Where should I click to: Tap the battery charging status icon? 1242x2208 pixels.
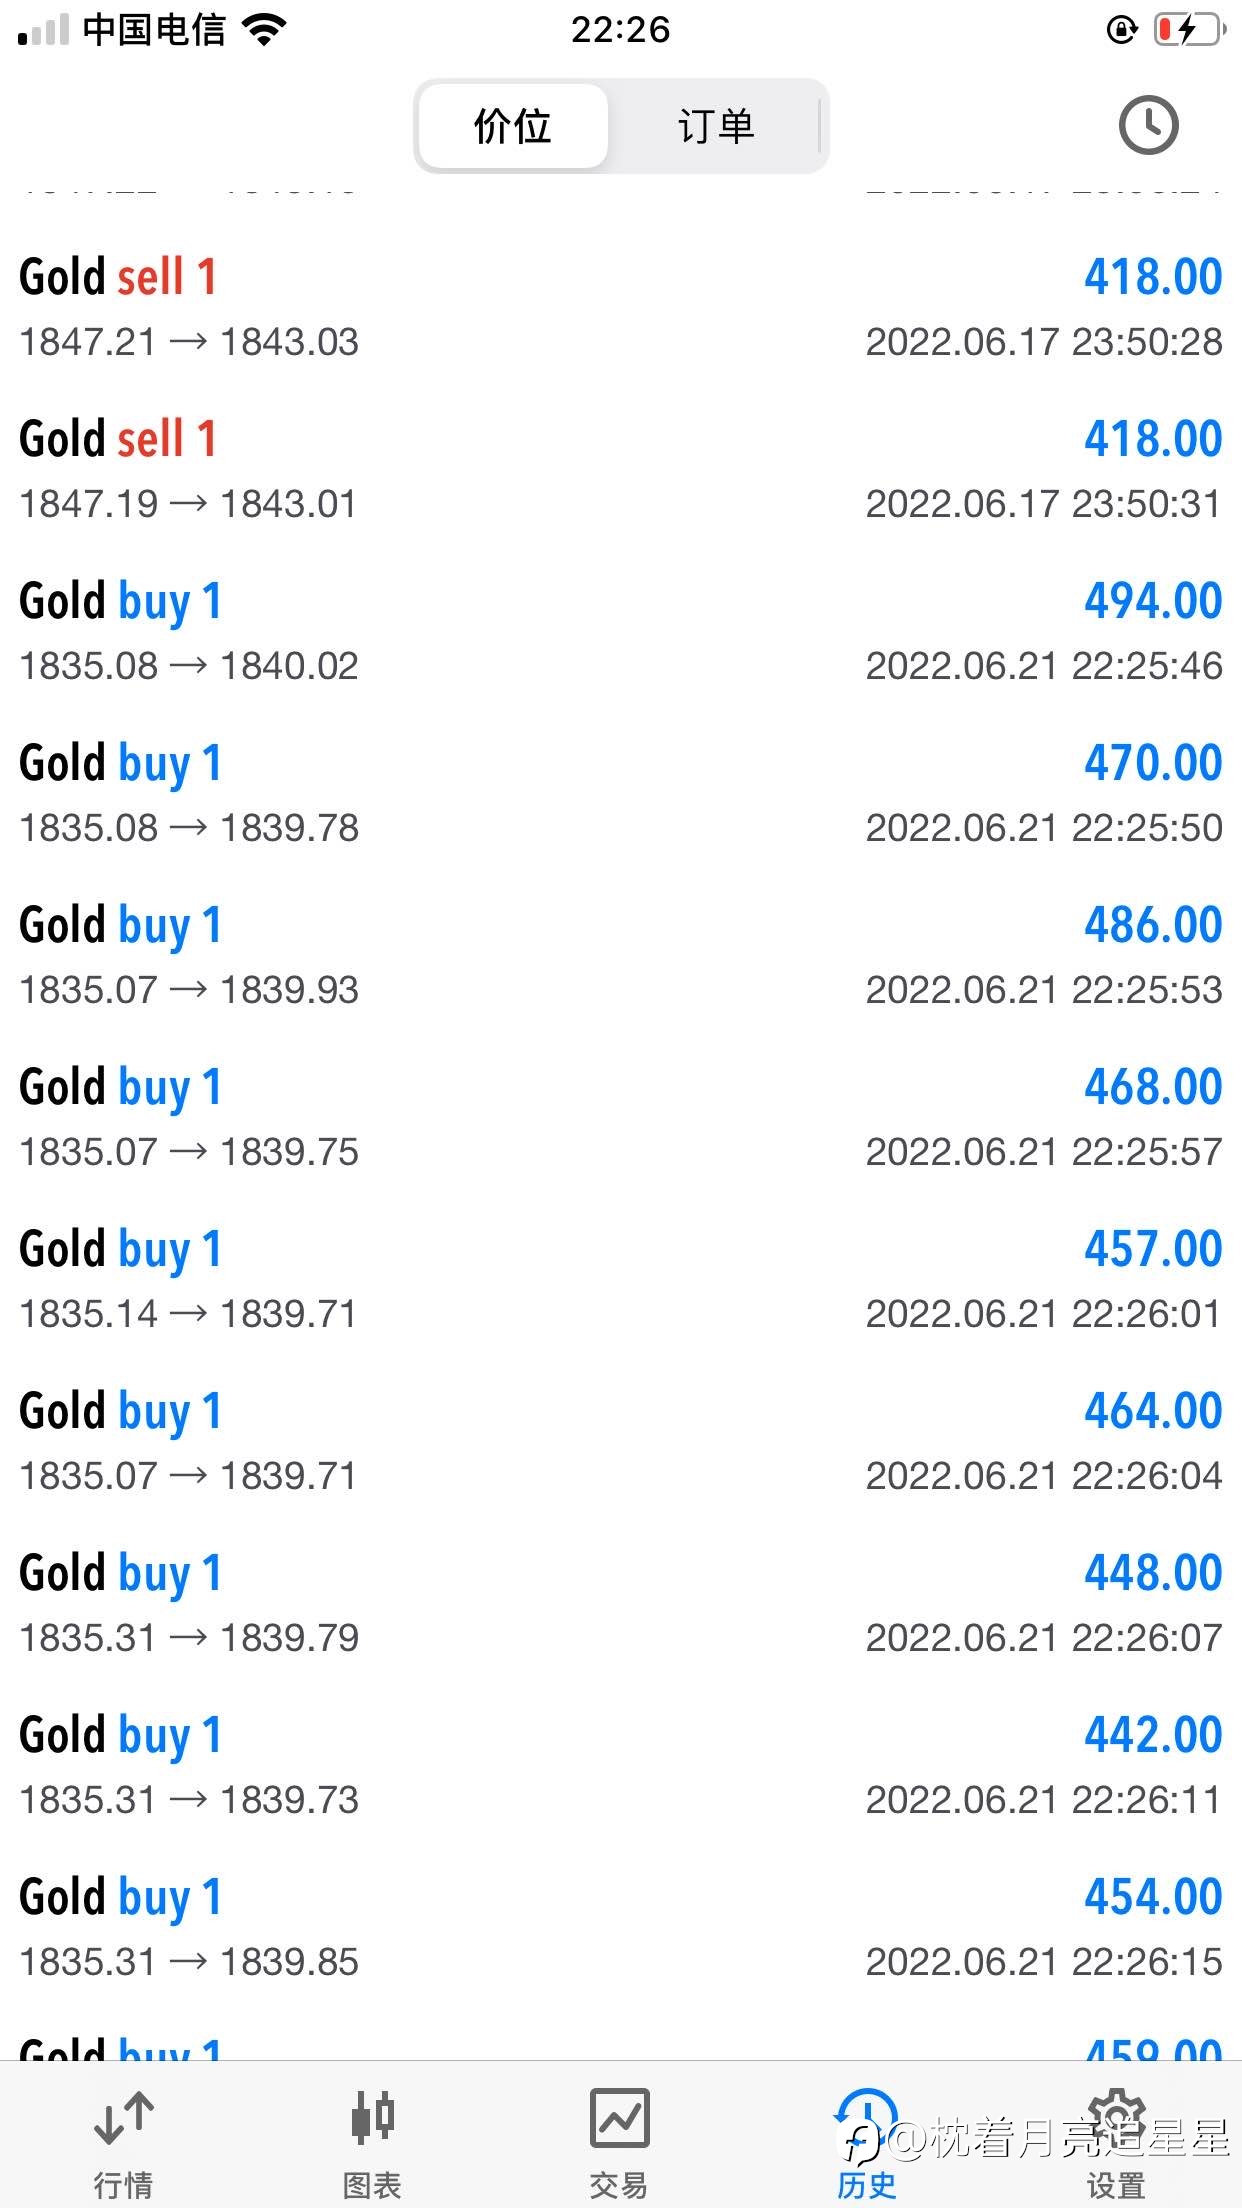[x=1189, y=30]
